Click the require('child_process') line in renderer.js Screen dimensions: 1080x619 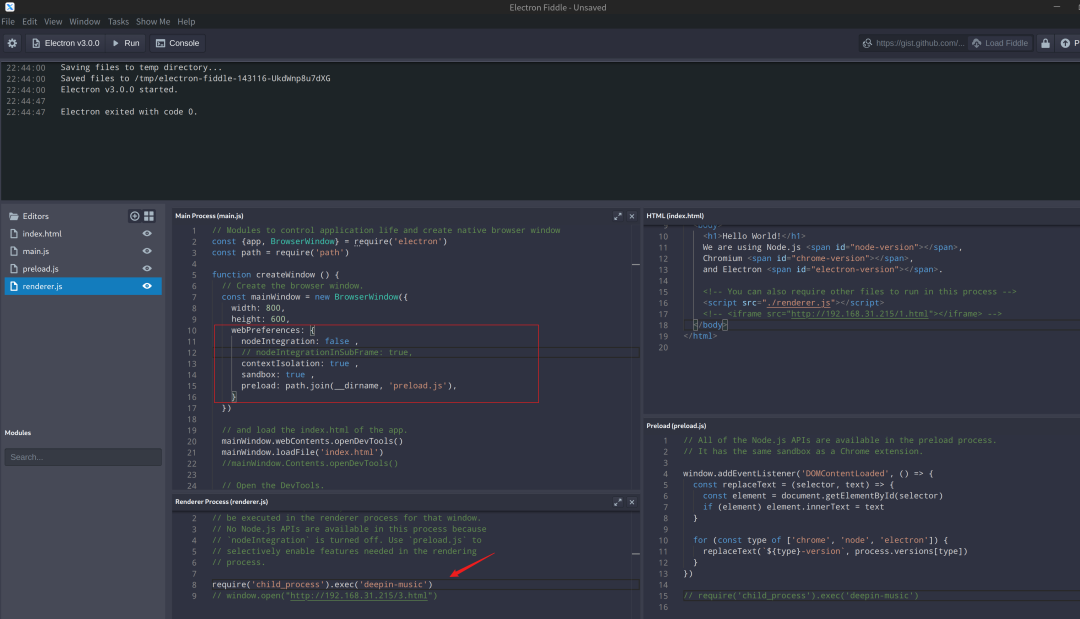[322, 584]
